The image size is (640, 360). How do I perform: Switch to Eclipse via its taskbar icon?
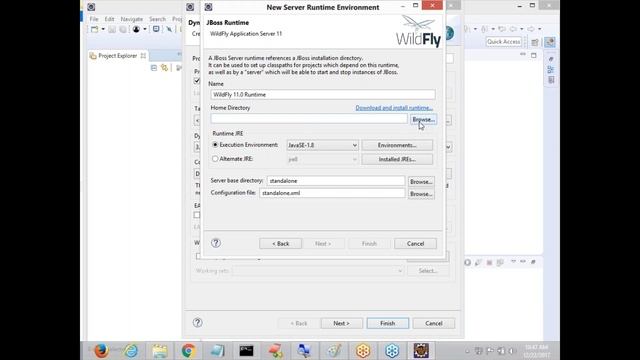coord(421,351)
